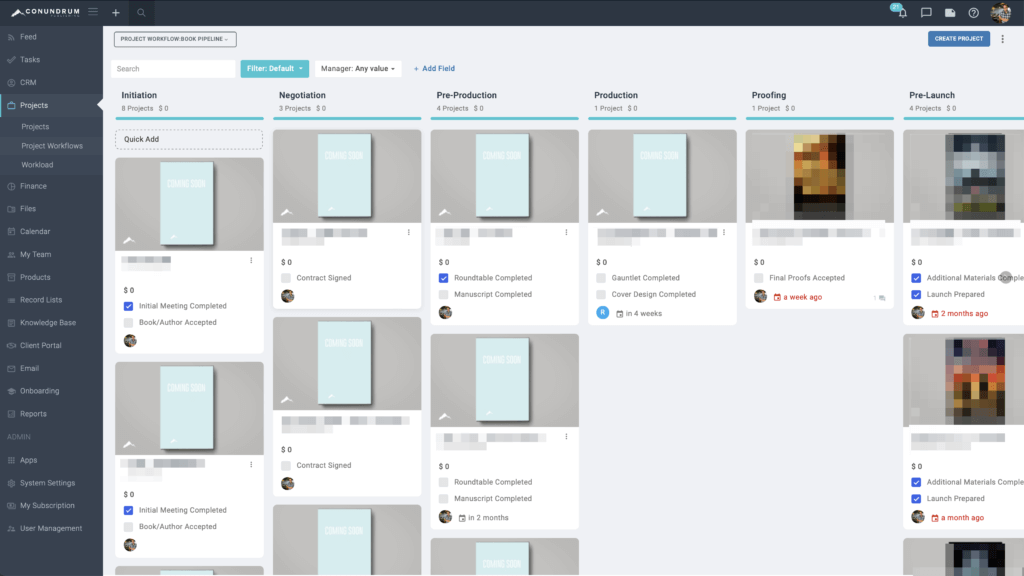Click the R avatar on Production card
This screenshot has width=1024, height=576.
603,313
